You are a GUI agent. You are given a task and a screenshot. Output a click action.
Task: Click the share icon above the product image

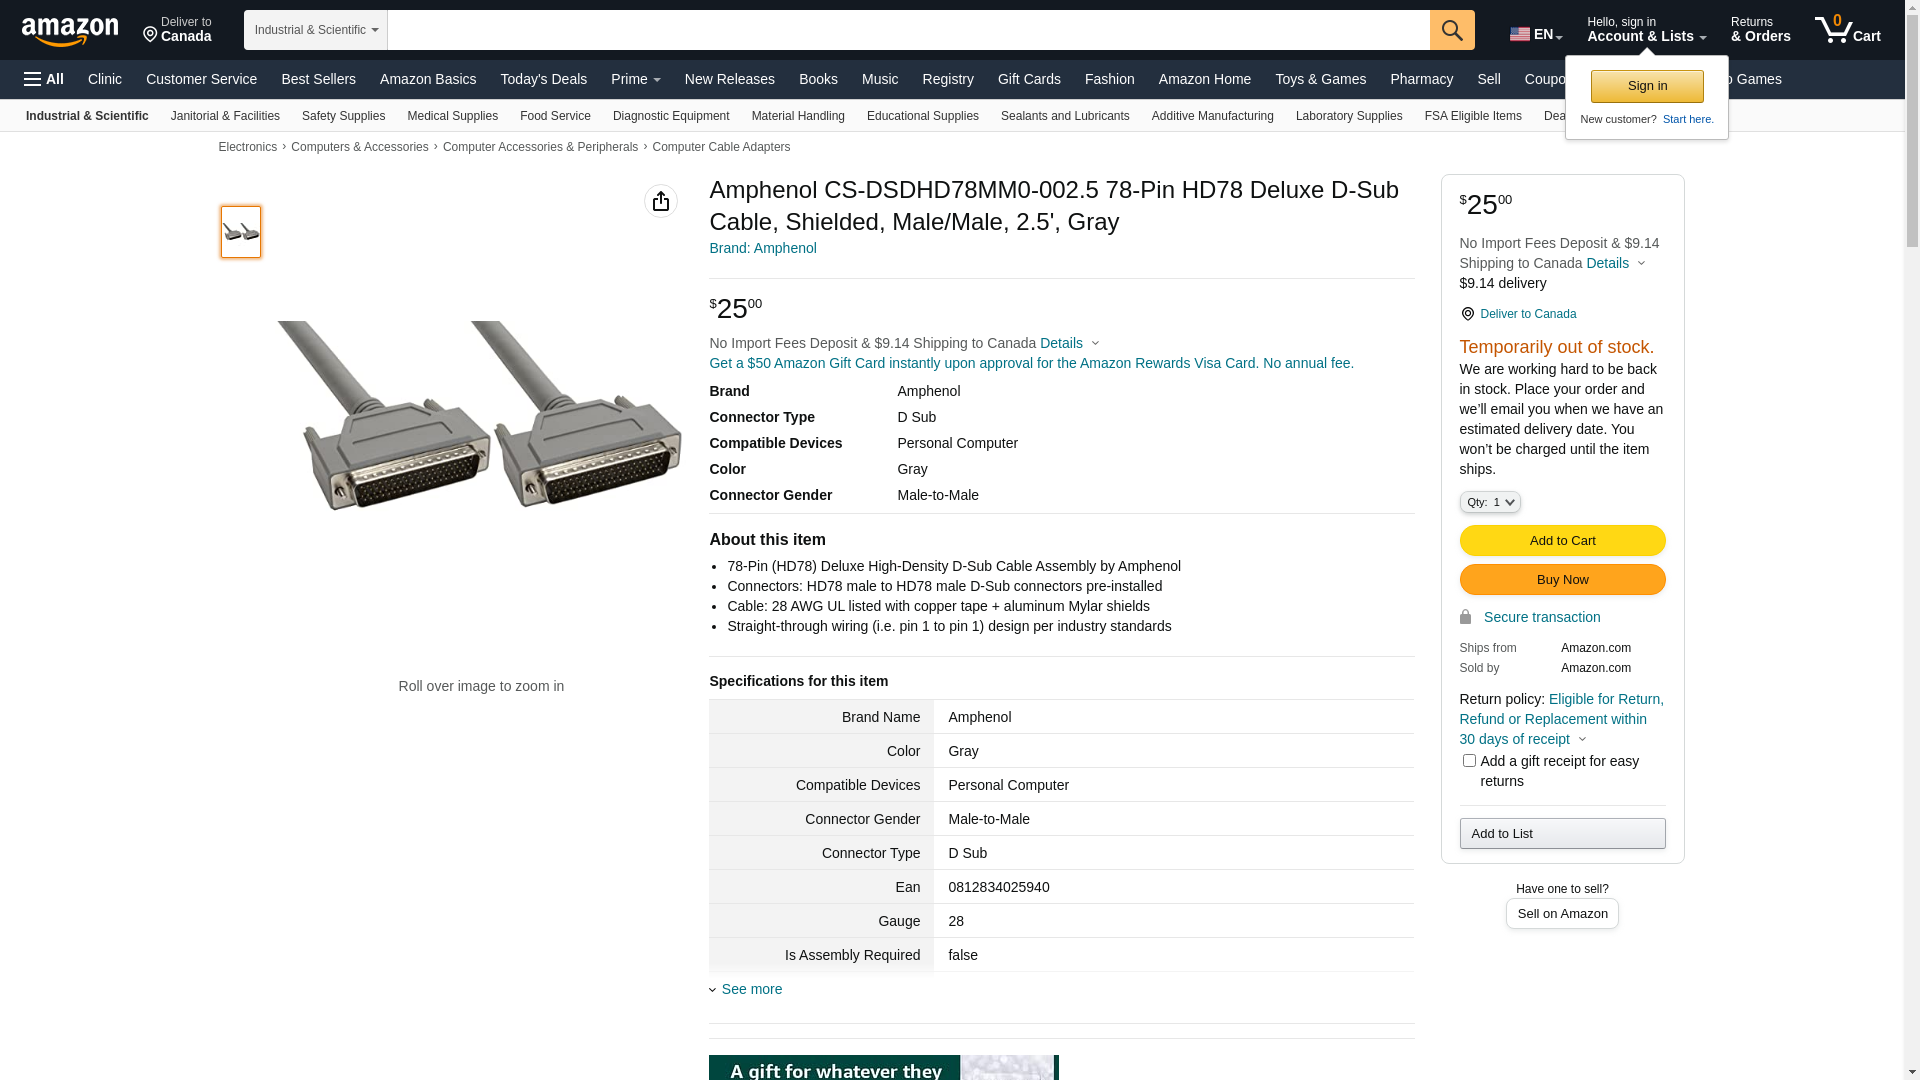pyautogui.click(x=660, y=201)
